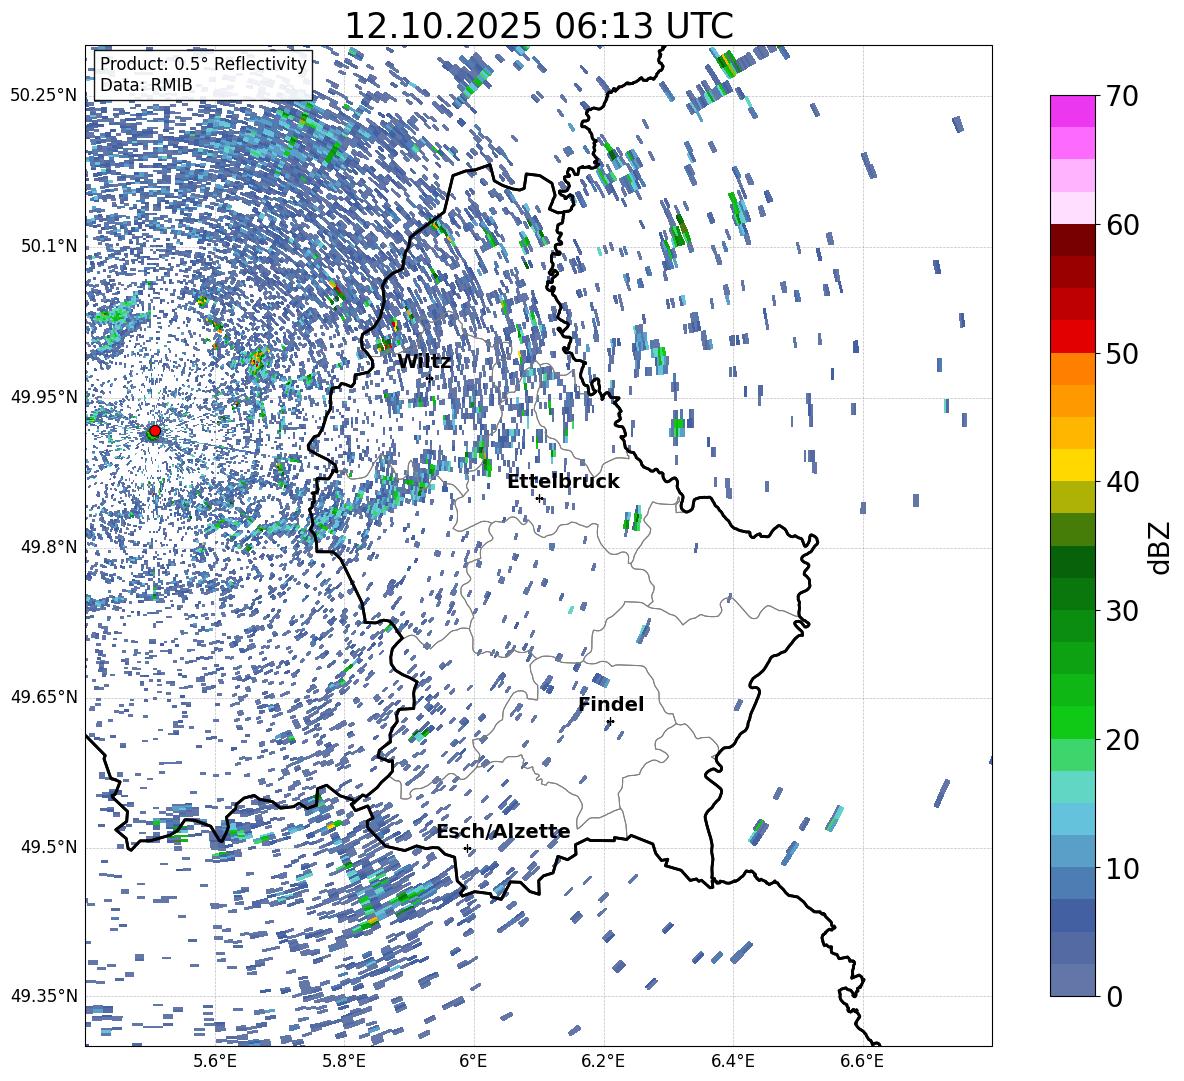The height and width of the screenshot is (1081, 1184).
Task: Click the Esch/Alzette city label
Action: pos(504,832)
